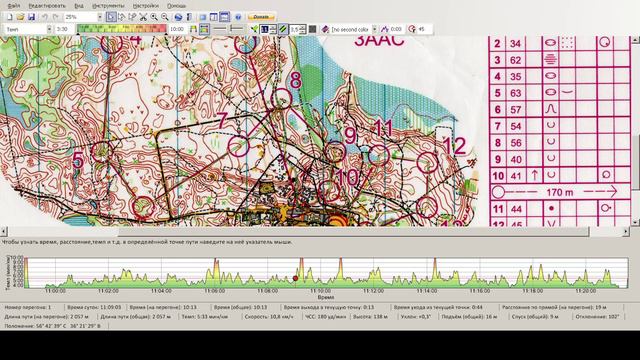This screenshot has height=360, width=640.
Task: Select the adjust route tool
Action: click(122, 17)
